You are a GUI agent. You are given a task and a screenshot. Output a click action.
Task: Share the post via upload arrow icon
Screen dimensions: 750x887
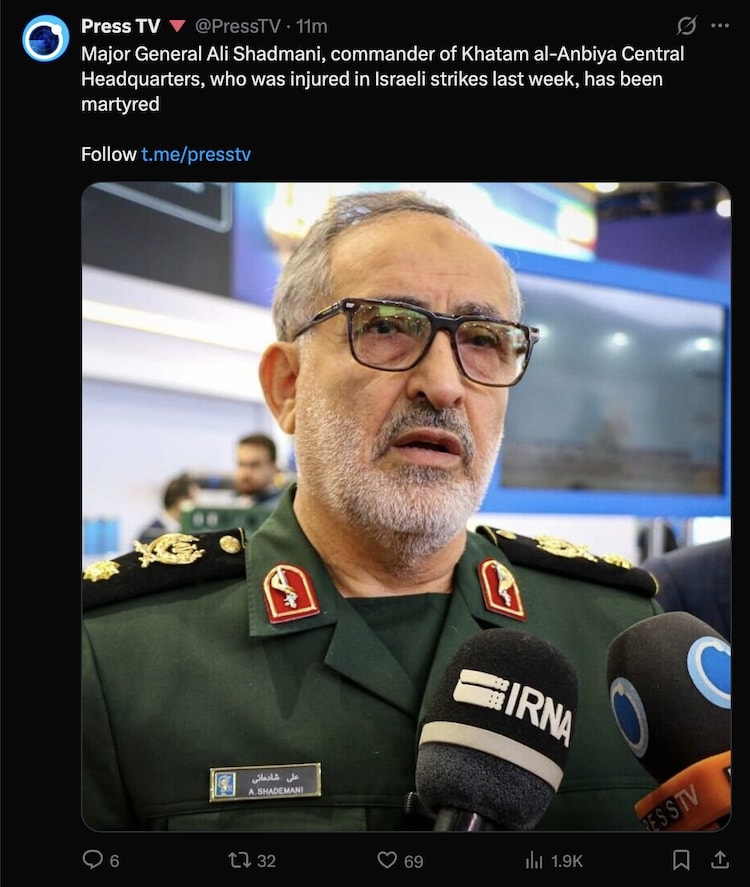[719, 860]
